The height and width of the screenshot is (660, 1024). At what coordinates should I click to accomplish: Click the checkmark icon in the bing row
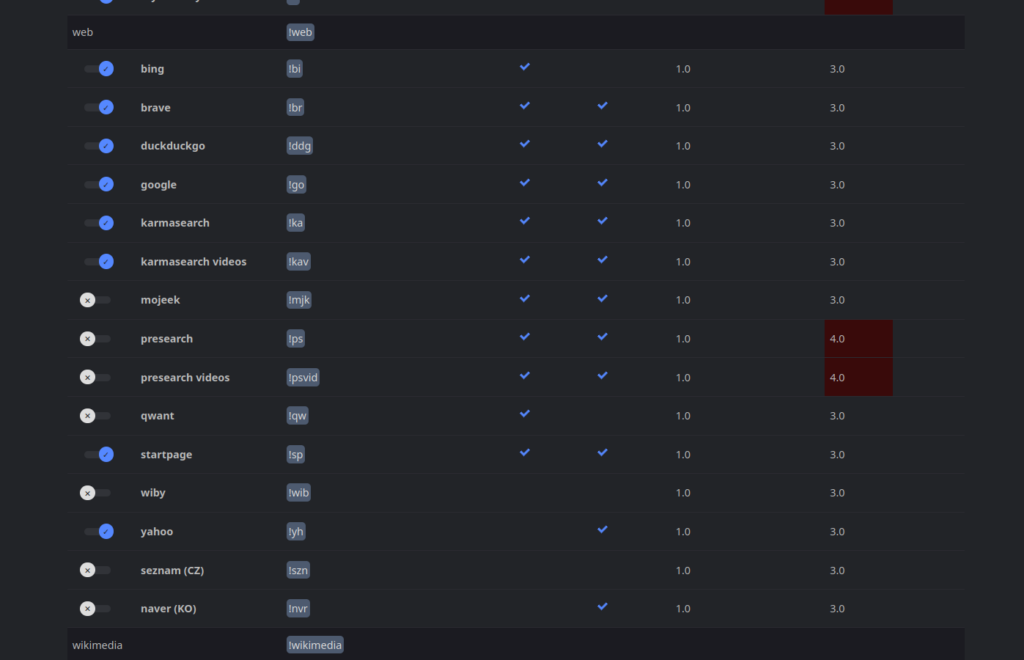click(x=525, y=67)
